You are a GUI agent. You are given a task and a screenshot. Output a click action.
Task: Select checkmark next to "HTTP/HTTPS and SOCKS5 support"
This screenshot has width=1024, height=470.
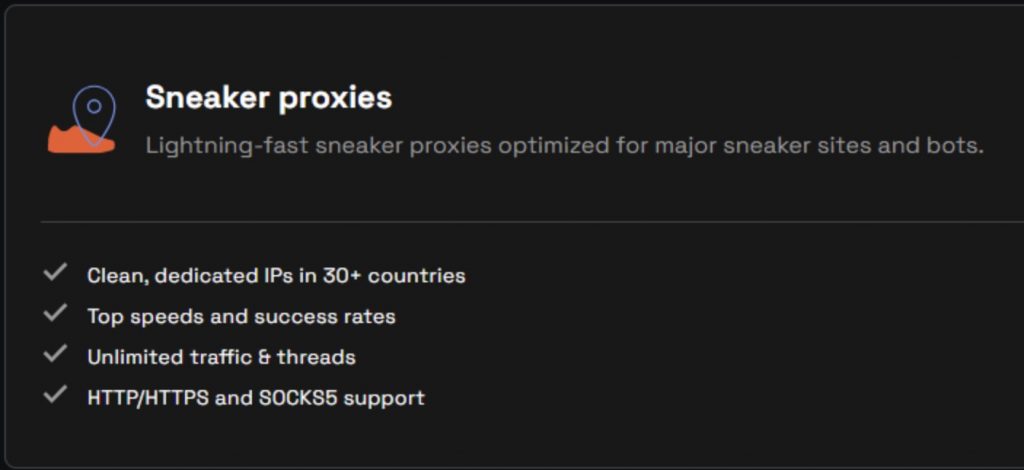pyautogui.click(x=55, y=394)
